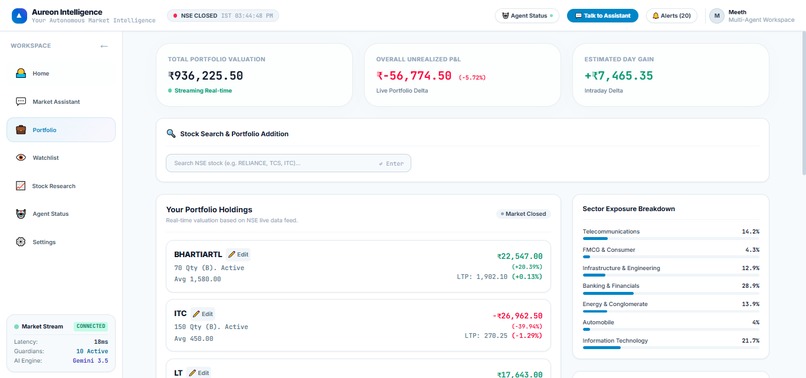This screenshot has height=378, width=806.
Task: Open Market Assistant section
Action: pos(61,101)
